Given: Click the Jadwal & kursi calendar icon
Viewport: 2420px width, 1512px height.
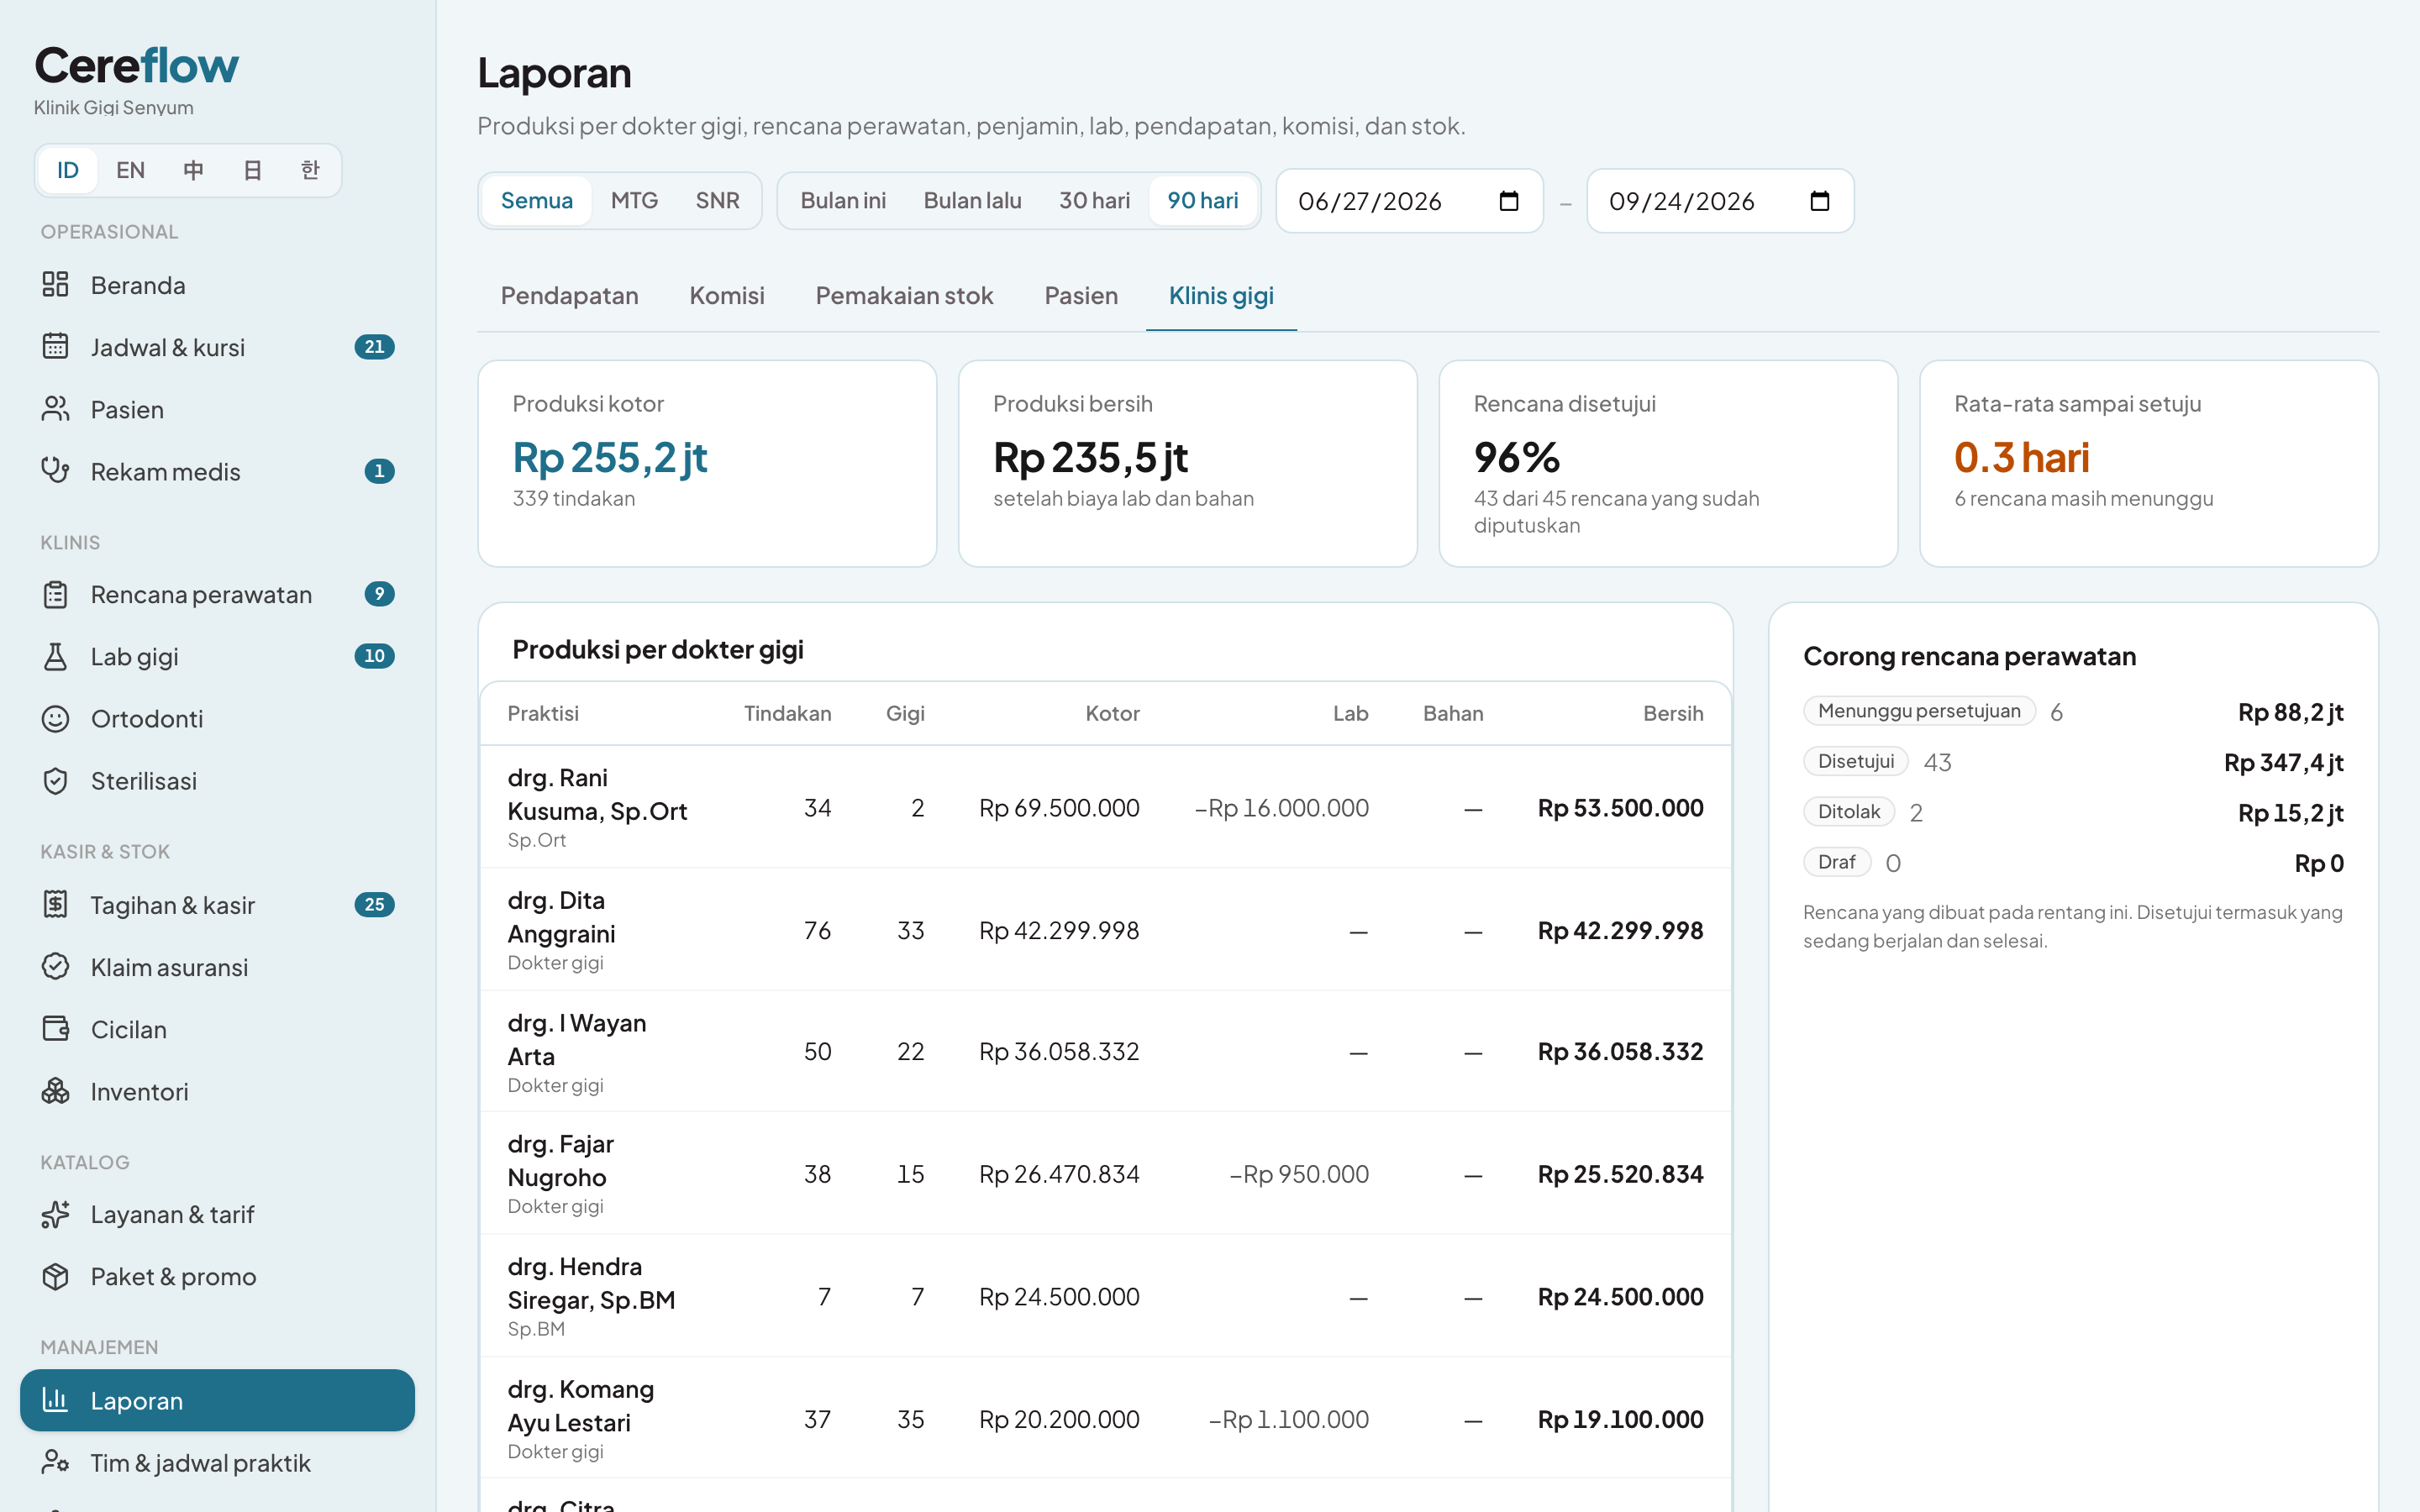Looking at the screenshot, I should (55, 347).
